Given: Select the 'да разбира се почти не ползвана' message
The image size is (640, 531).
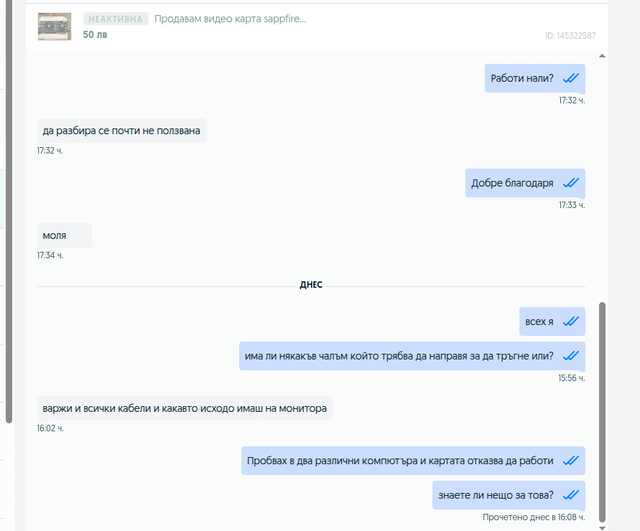Looking at the screenshot, I should click(122, 131).
